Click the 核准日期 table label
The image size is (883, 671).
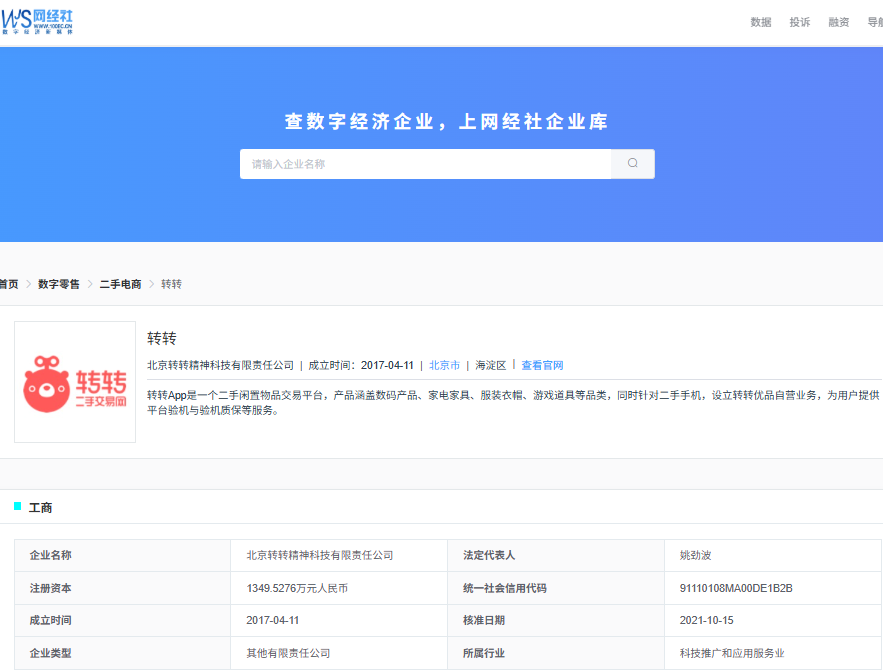[484, 620]
